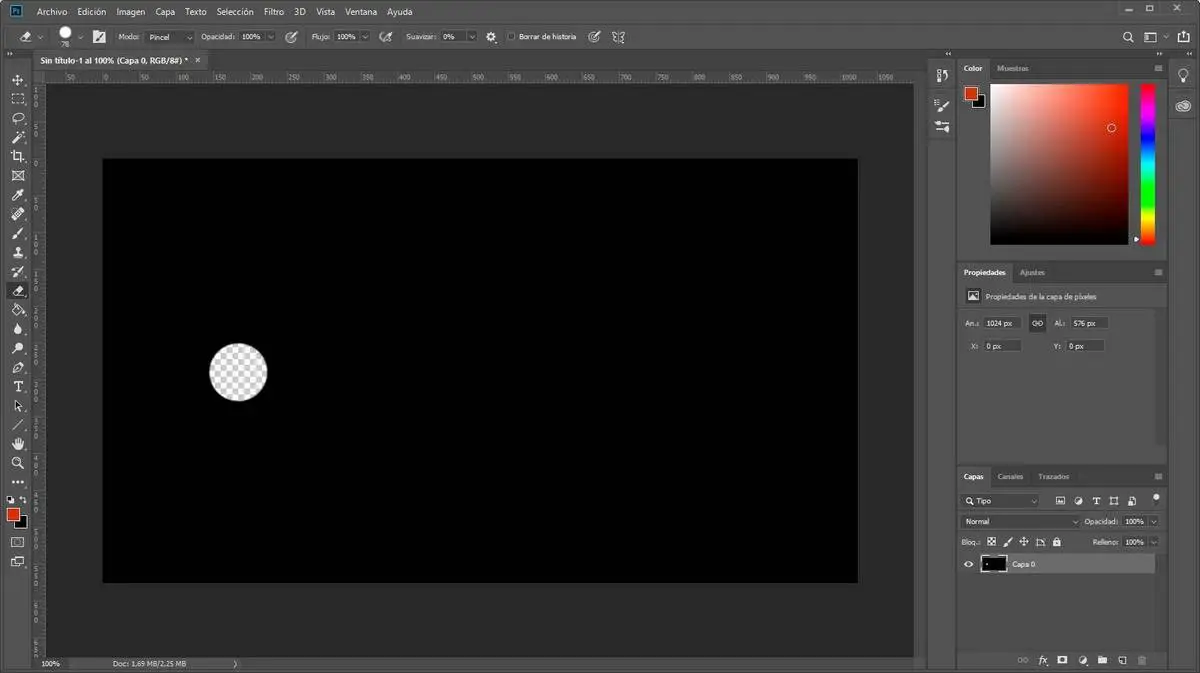Image resolution: width=1200 pixels, height=673 pixels.
Task: Open the Creative Cloud Libraries panel icon
Action: tap(1184, 106)
